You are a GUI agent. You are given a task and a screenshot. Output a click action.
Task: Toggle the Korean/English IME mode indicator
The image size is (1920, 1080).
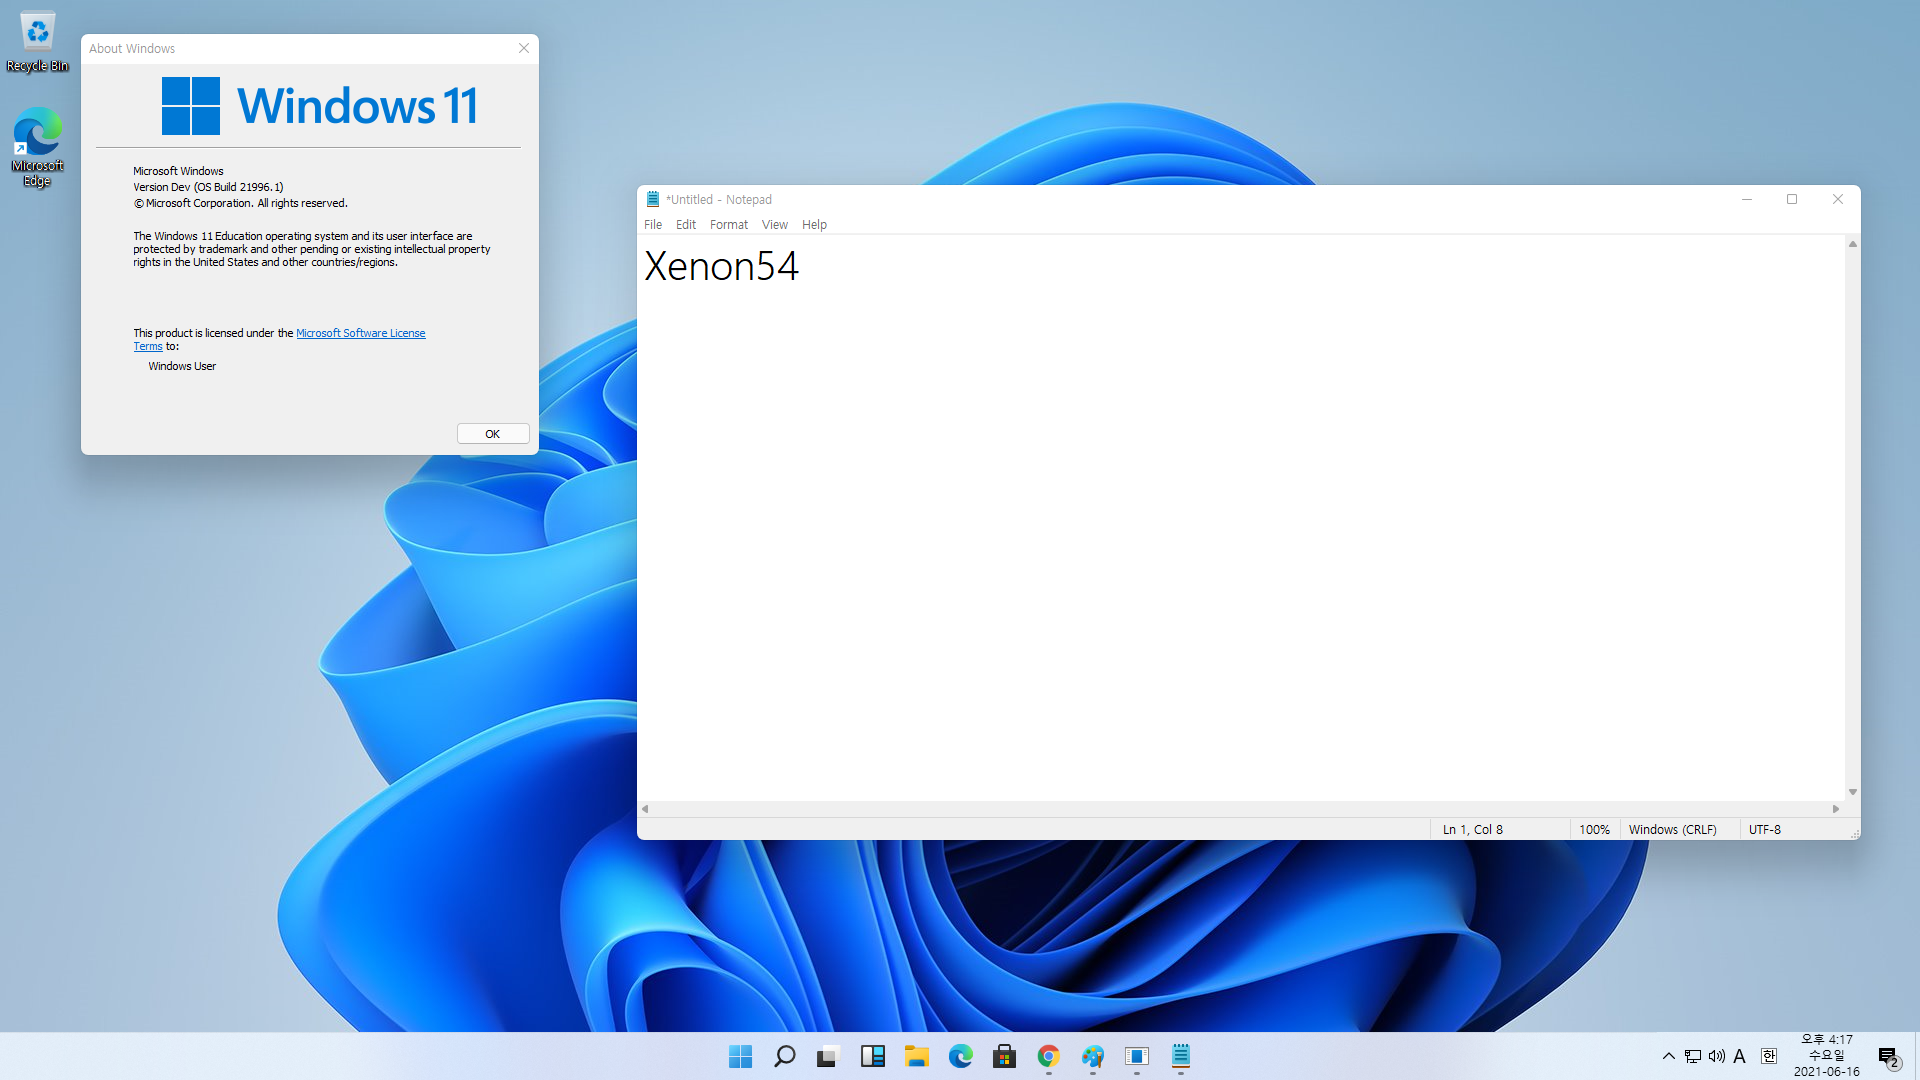pyautogui.click(x=1768, y=1056)
